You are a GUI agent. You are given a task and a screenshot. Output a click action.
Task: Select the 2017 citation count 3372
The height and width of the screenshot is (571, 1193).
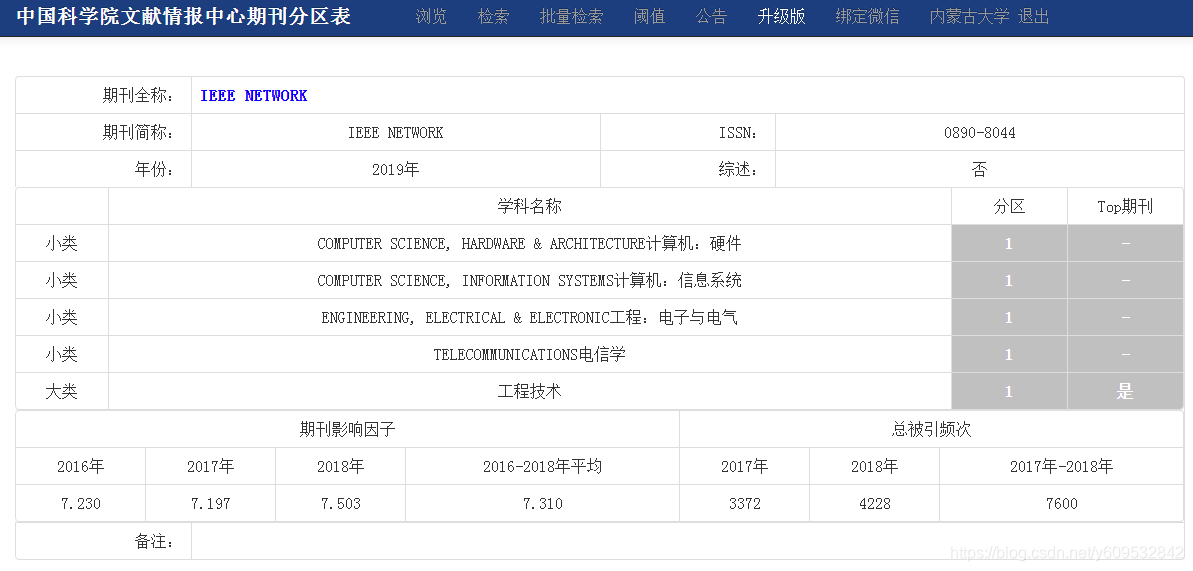click(x=744, y=503)
